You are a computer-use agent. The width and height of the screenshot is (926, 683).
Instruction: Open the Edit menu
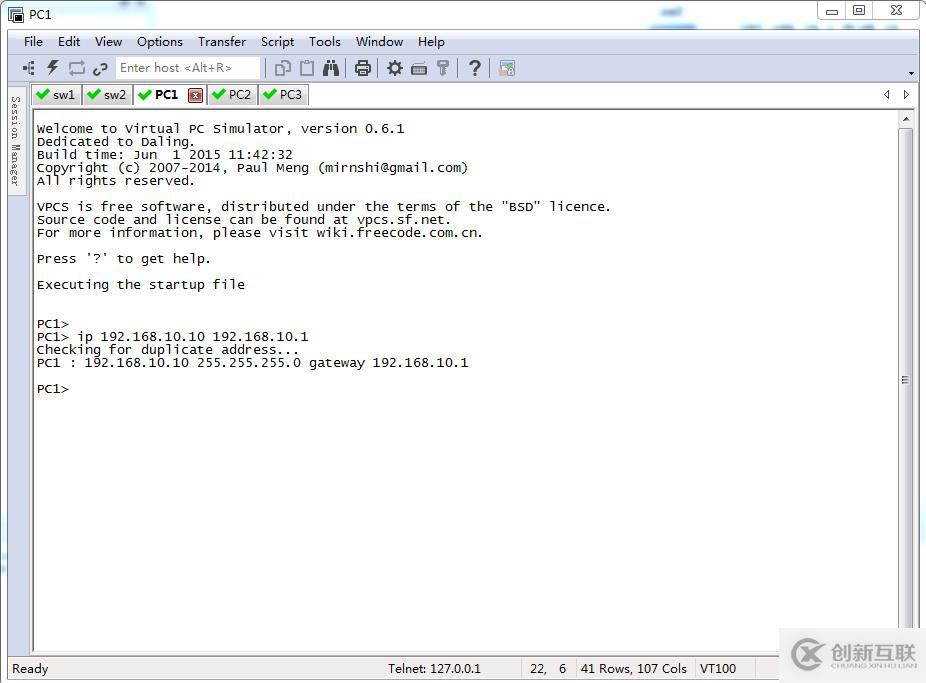[69, 42]
